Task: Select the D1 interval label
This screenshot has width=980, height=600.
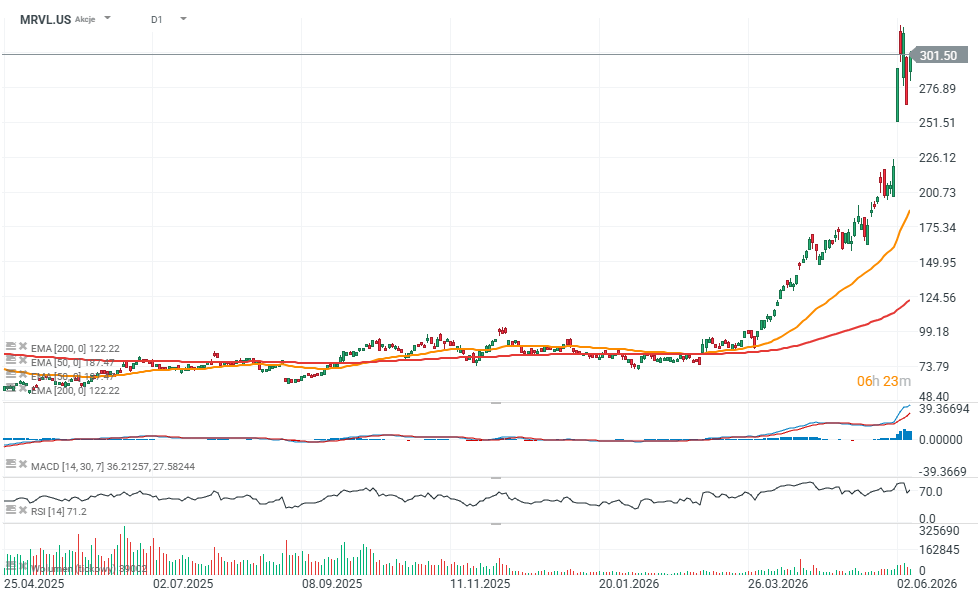Action: tap(156, 19)
